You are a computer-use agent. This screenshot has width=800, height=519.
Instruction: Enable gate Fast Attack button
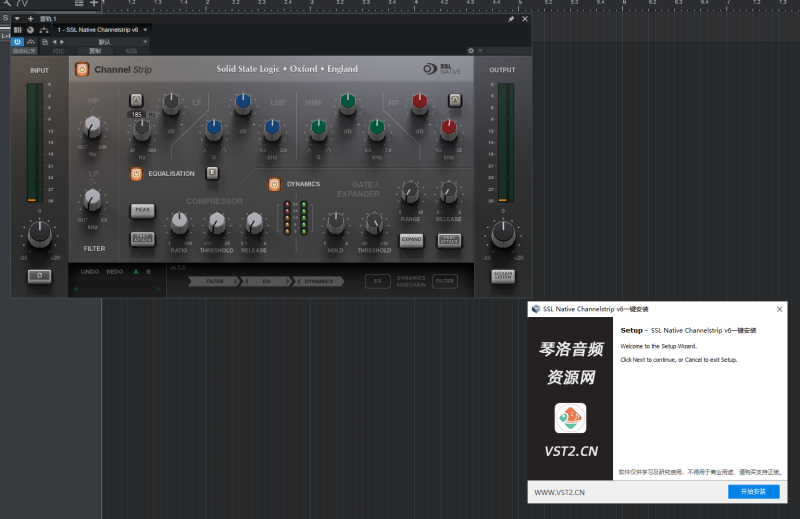[449, 240]
